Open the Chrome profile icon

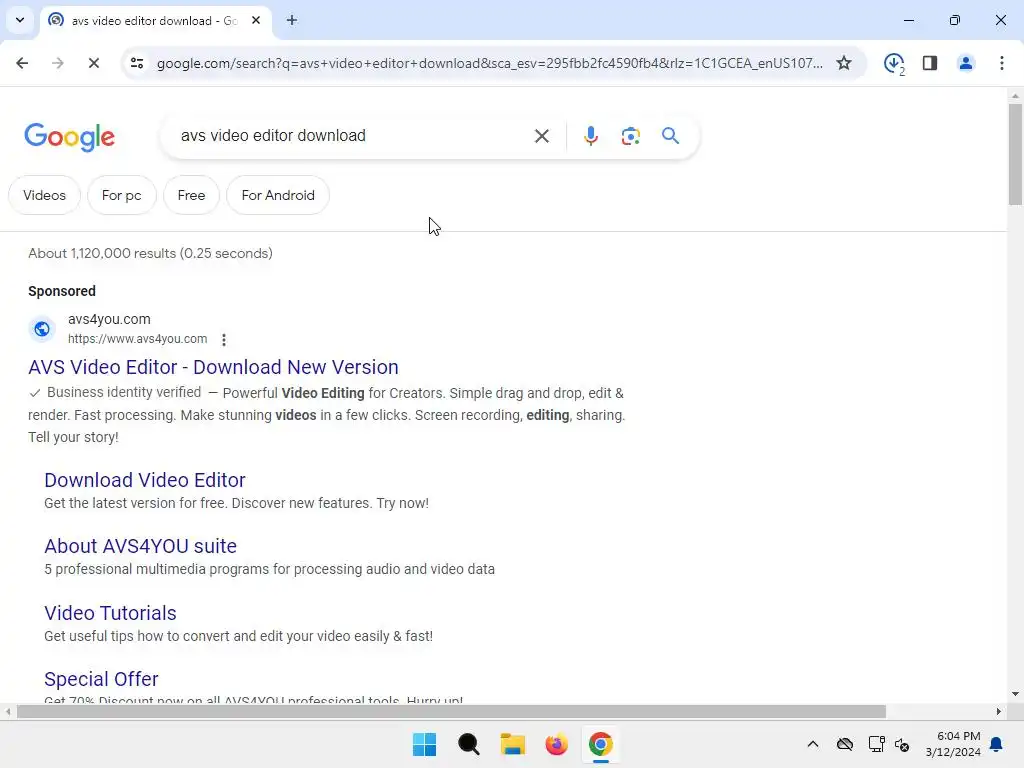click(x=965, y=63)
